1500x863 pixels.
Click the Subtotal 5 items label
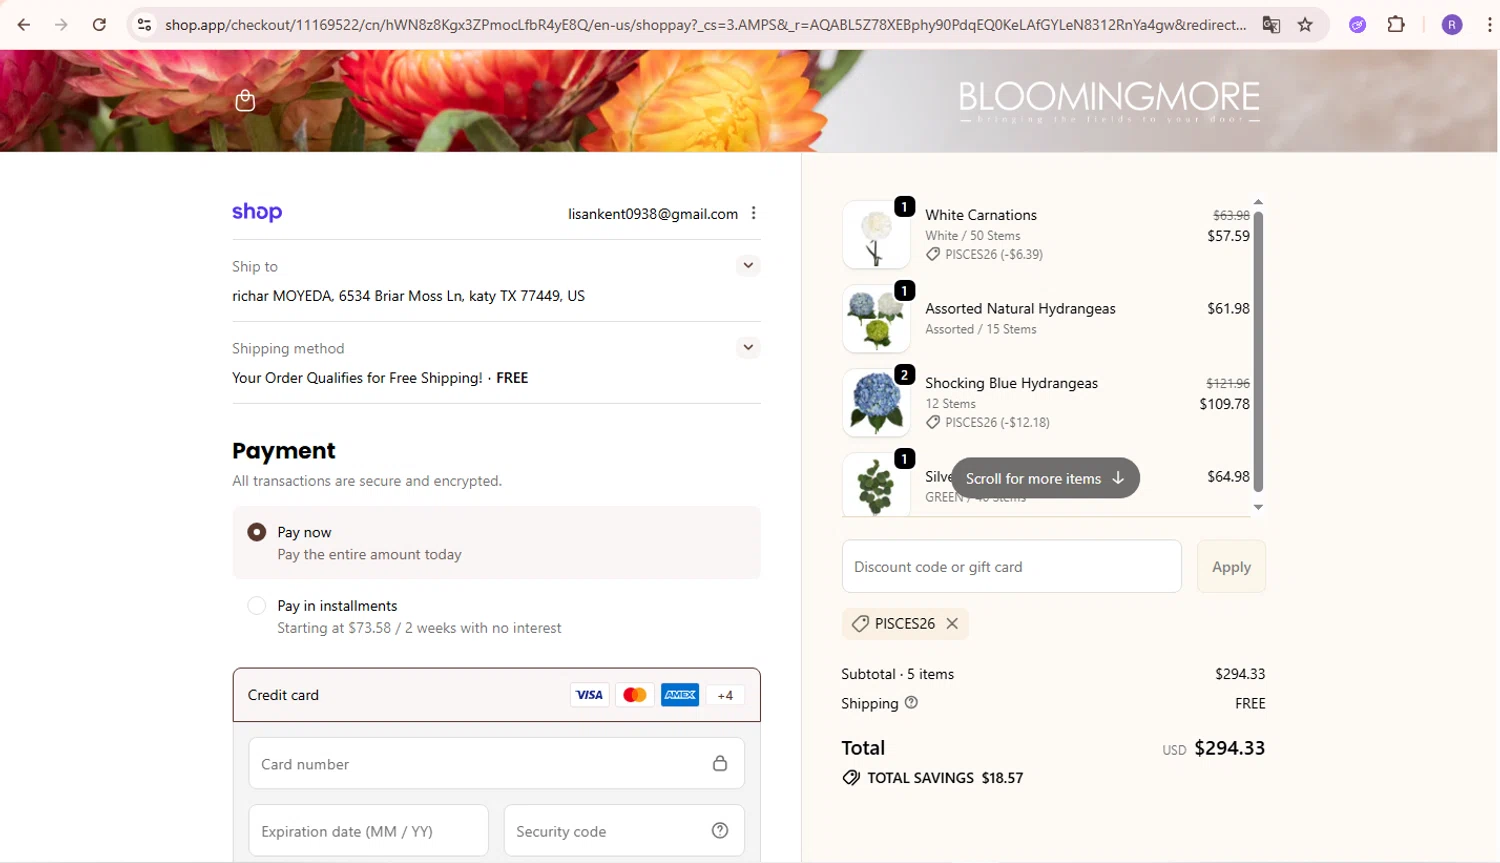click(897, 674)
